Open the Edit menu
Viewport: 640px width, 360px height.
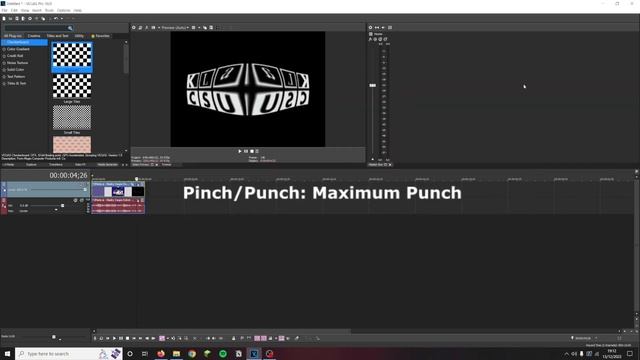tap(14, 10)
